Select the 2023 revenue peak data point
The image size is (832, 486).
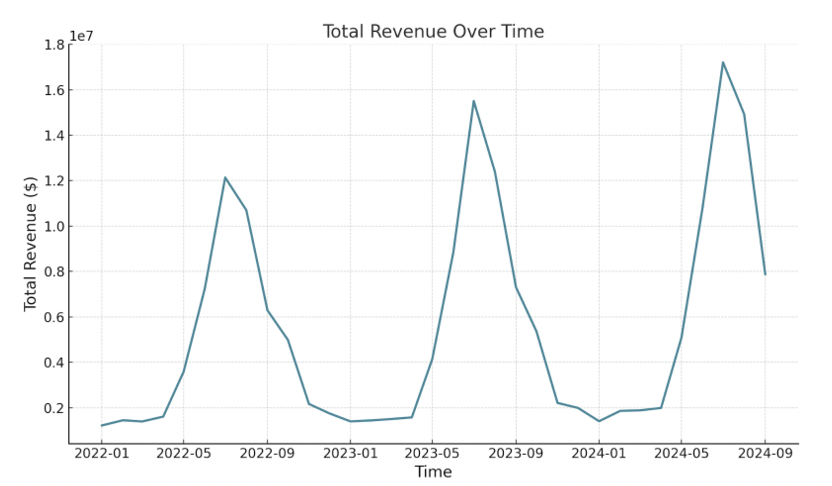click(474, 101)
